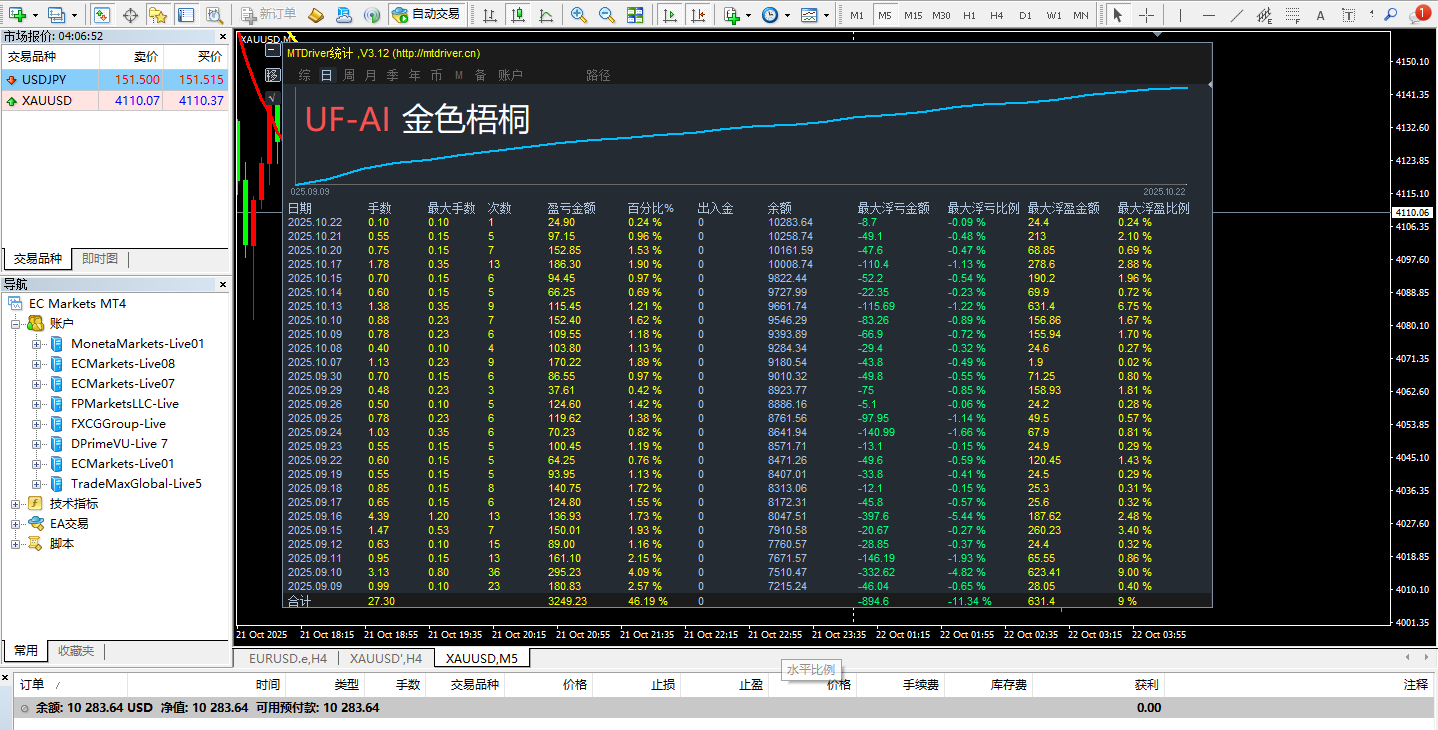1438x730 pixels.
Task: Minimize the MTDriver statistics panel with − button
Action: [x=272, y=52]
